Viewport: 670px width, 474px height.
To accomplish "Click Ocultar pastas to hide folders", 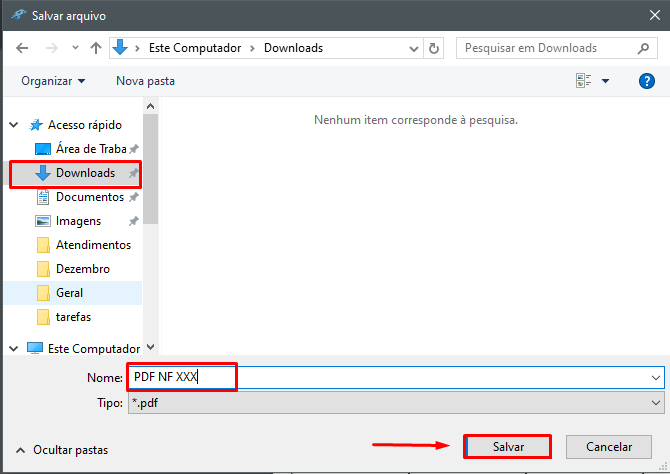I will click(62, 450).
